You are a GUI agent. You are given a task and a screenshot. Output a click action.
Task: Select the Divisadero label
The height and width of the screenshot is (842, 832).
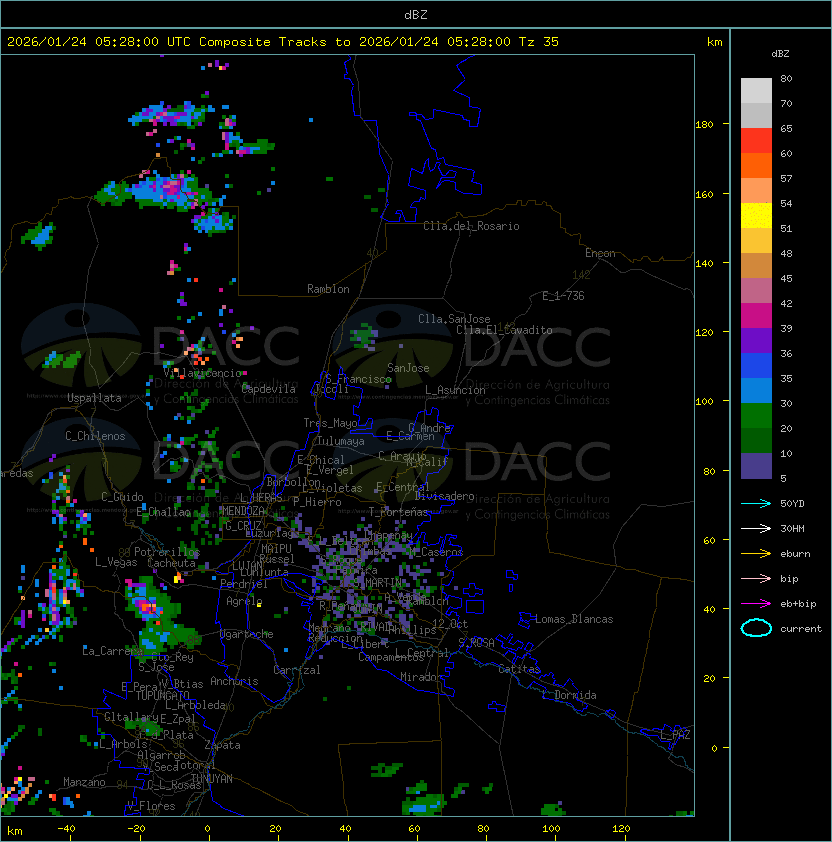445,496
